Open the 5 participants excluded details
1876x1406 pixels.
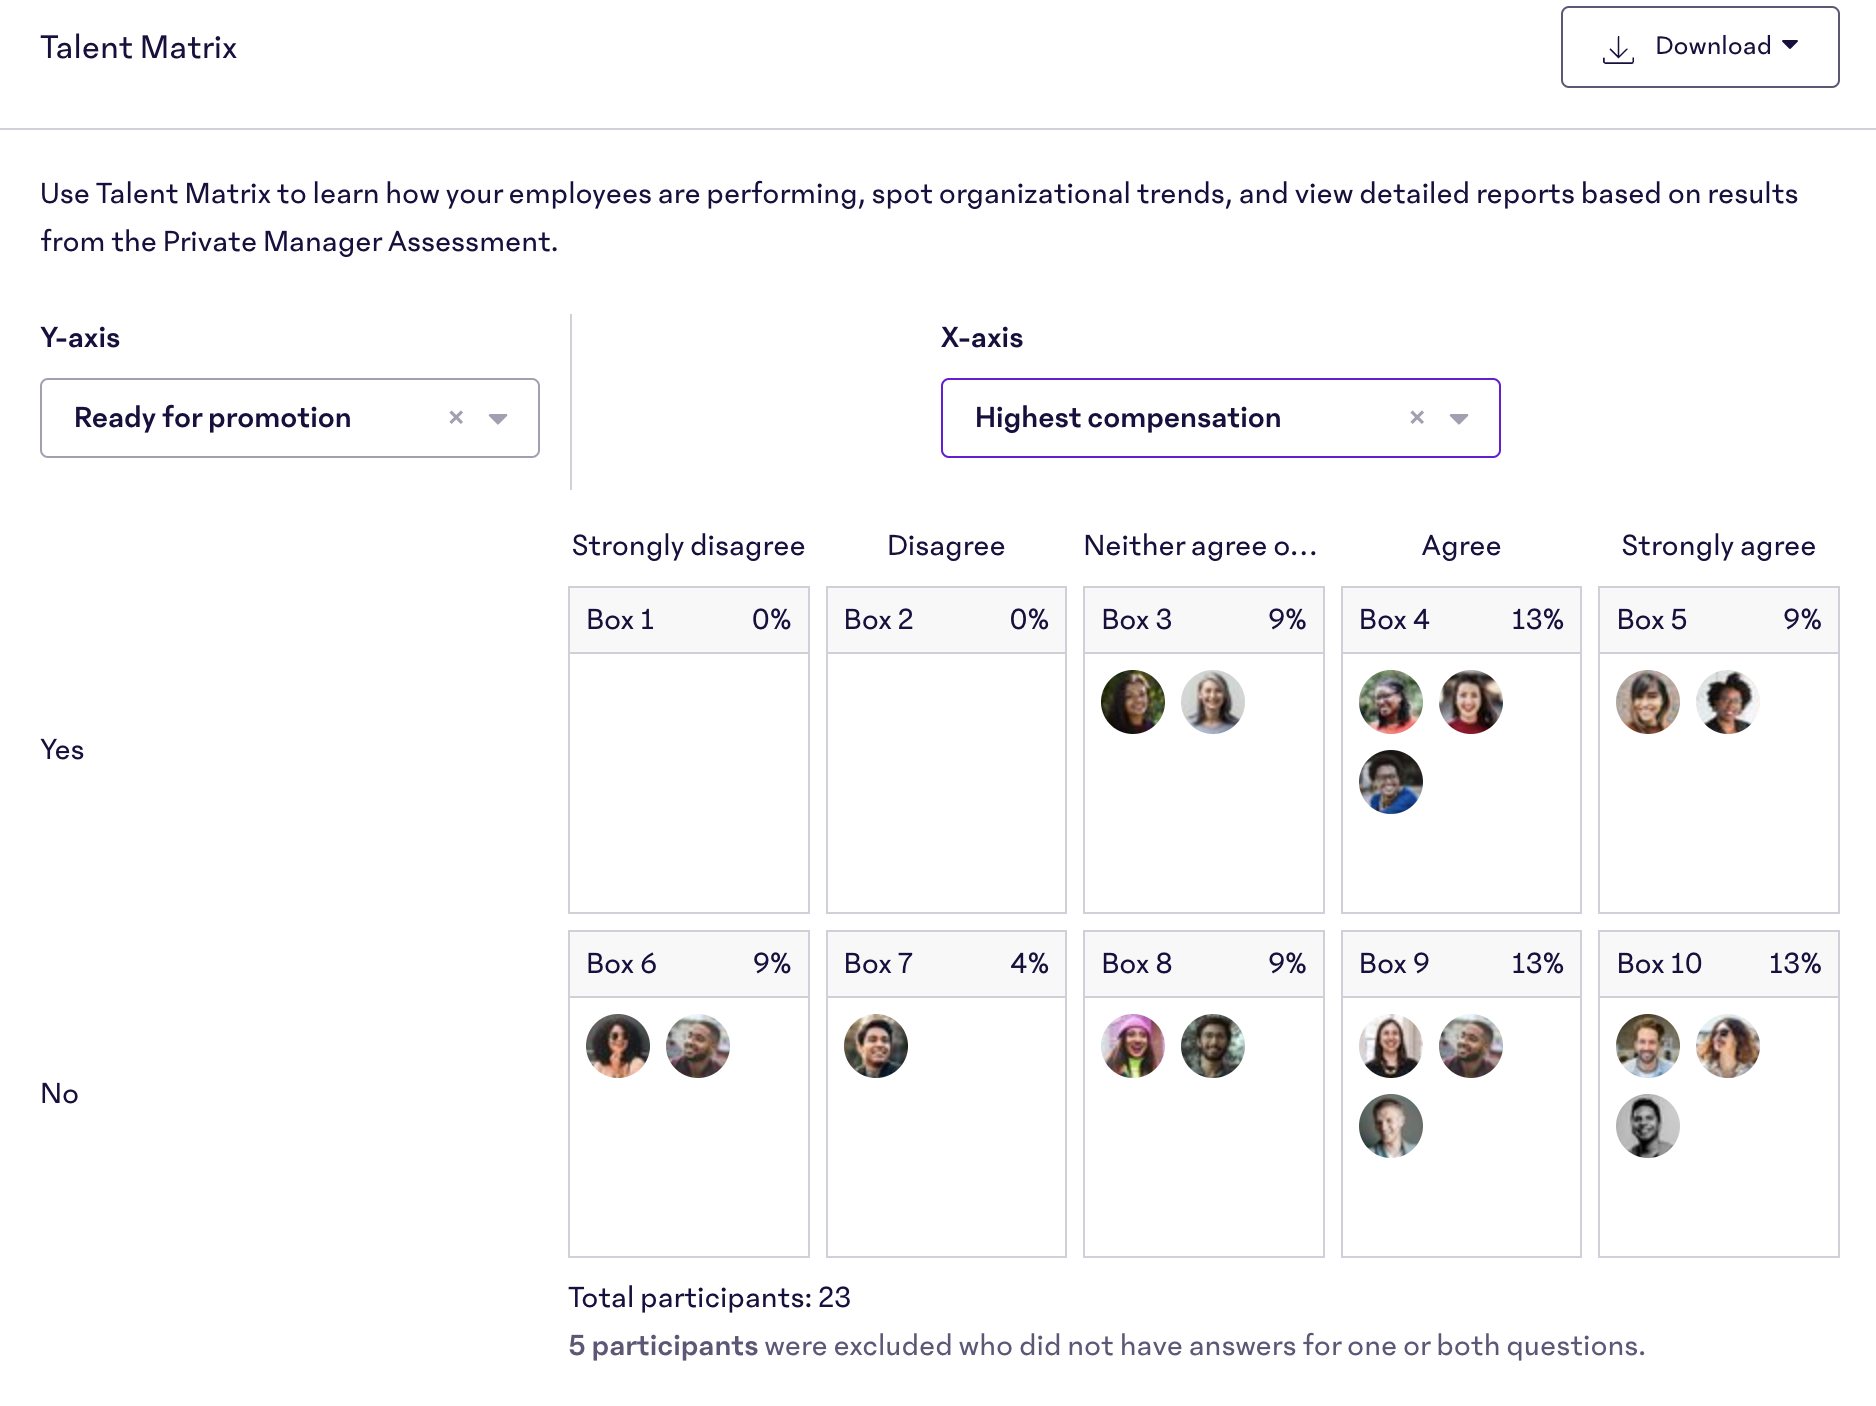coord(663,1345)
